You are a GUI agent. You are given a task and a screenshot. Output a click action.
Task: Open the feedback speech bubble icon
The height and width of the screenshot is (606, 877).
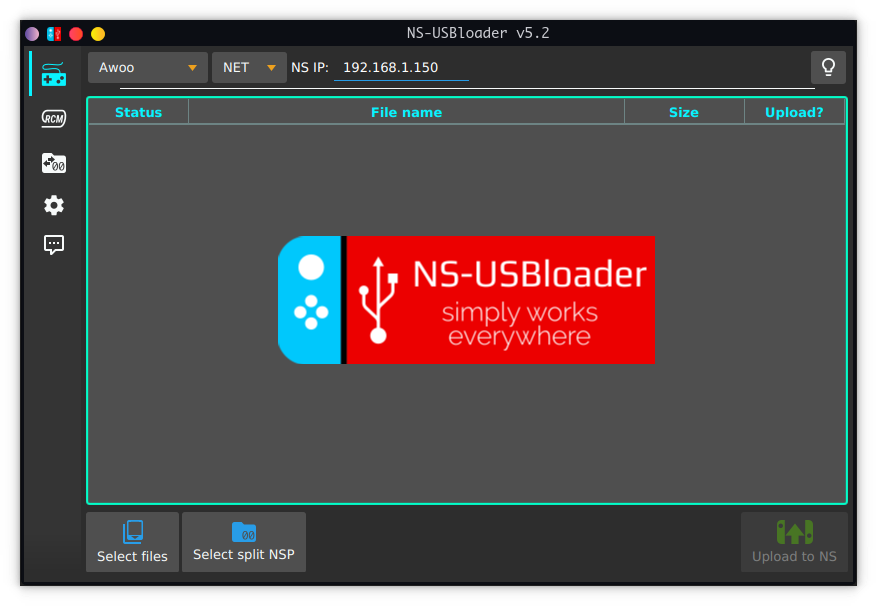(x=53, y=245)
